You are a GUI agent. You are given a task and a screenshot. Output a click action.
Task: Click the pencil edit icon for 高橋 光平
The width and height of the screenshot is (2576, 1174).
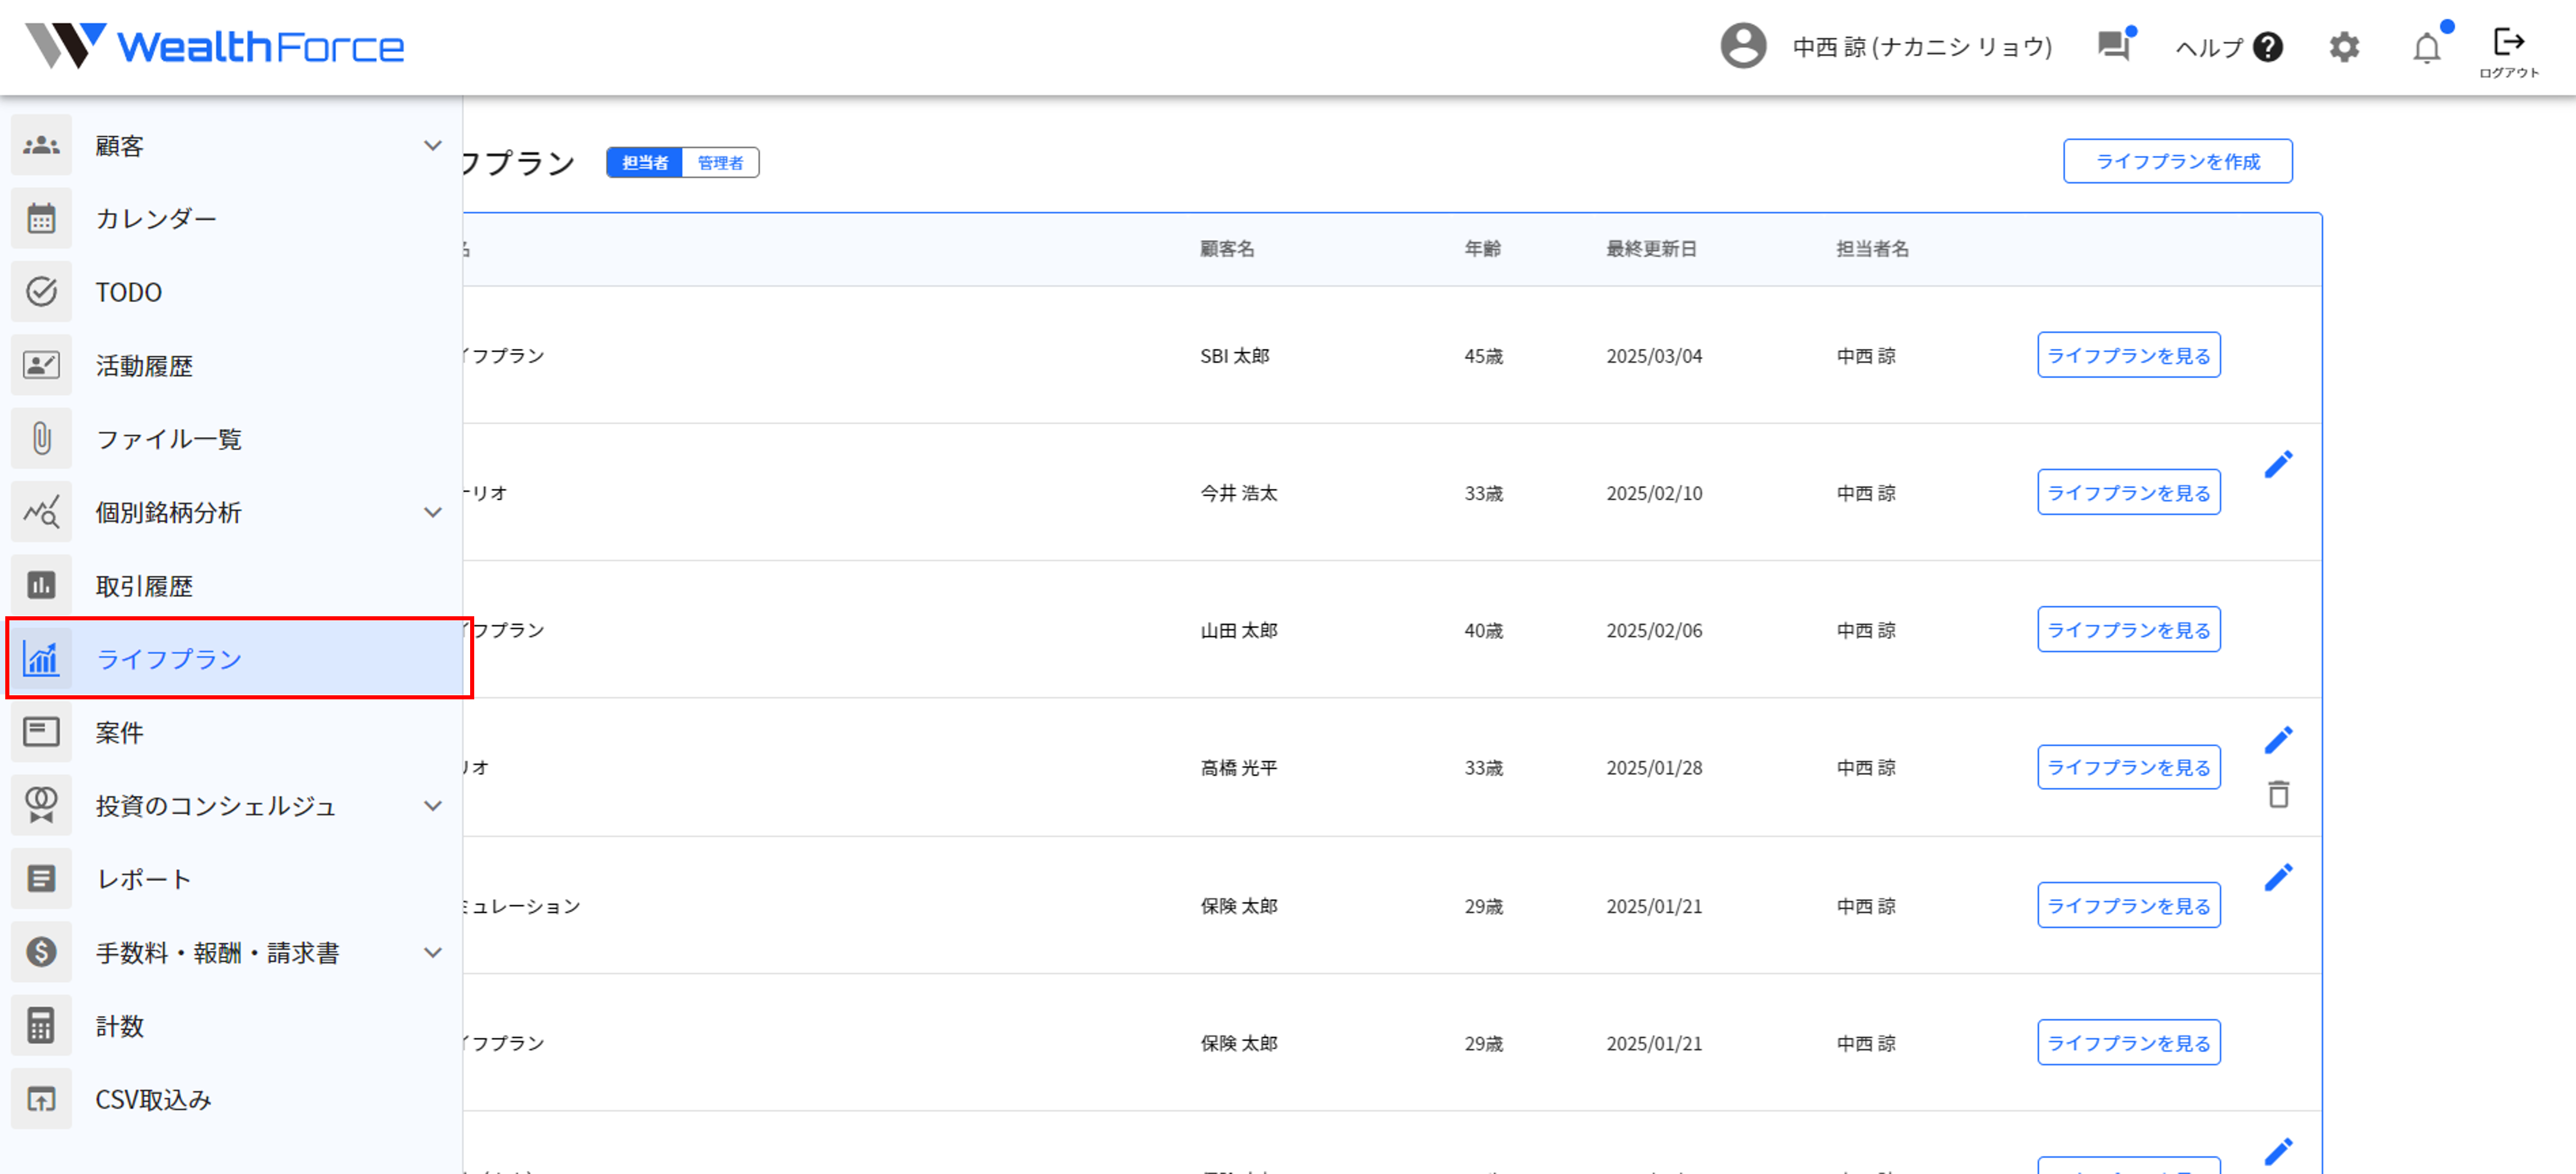(x=2278, y=740)
